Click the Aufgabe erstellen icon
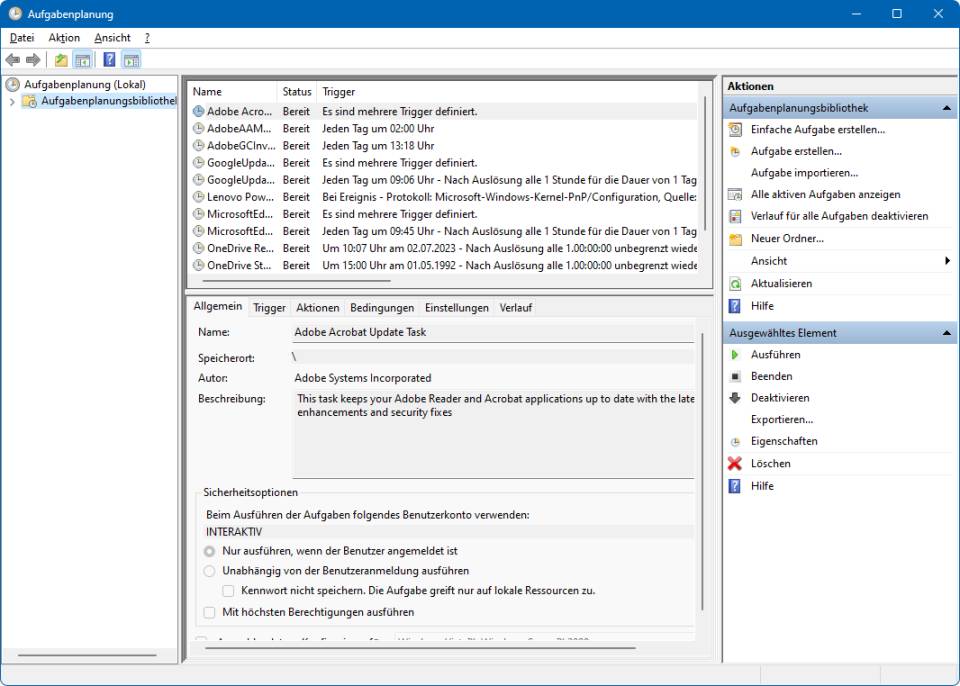960x686 pixels. click(x=735, y=150)
